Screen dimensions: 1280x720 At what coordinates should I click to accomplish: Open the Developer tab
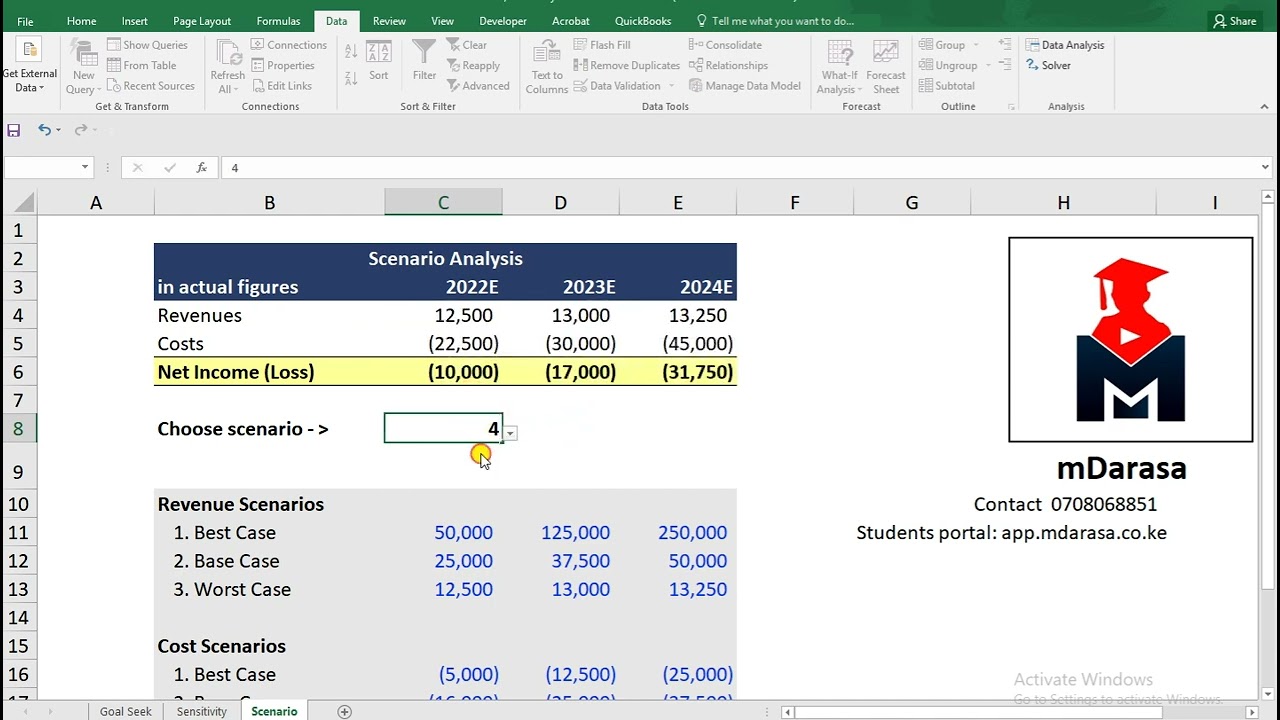pos(504,21)
